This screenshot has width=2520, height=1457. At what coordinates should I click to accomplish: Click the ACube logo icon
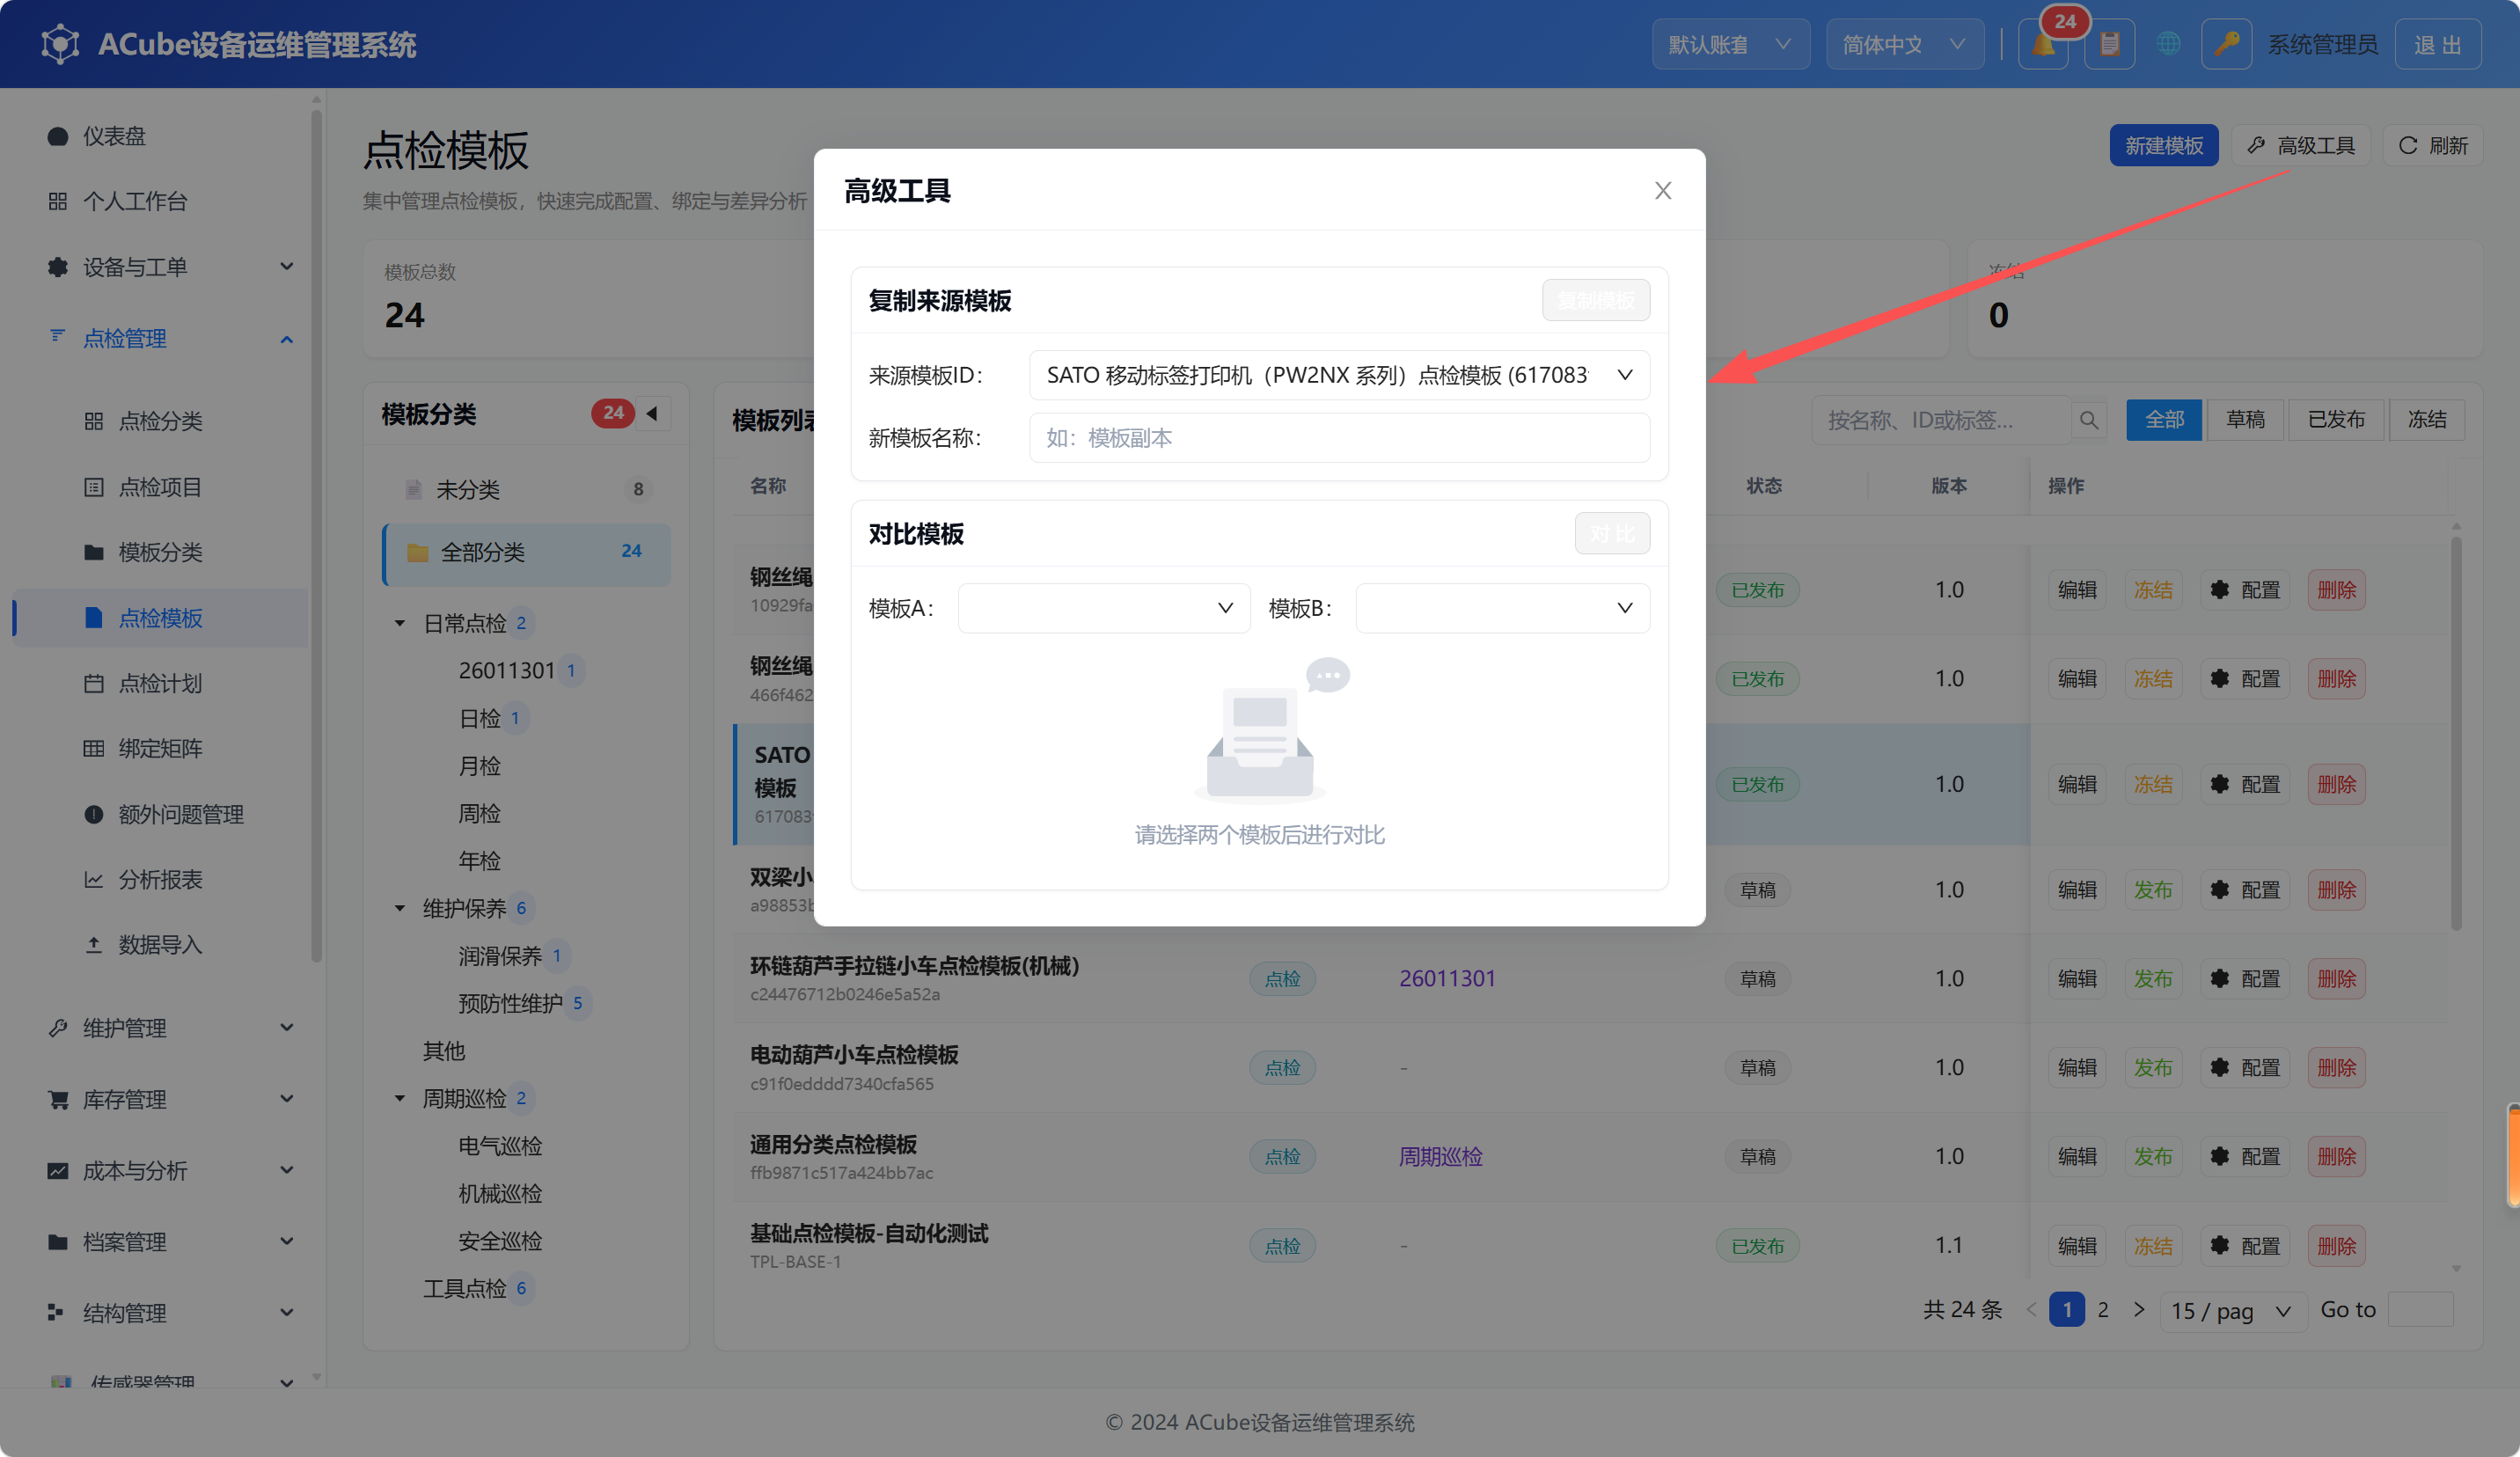point(60,44)
